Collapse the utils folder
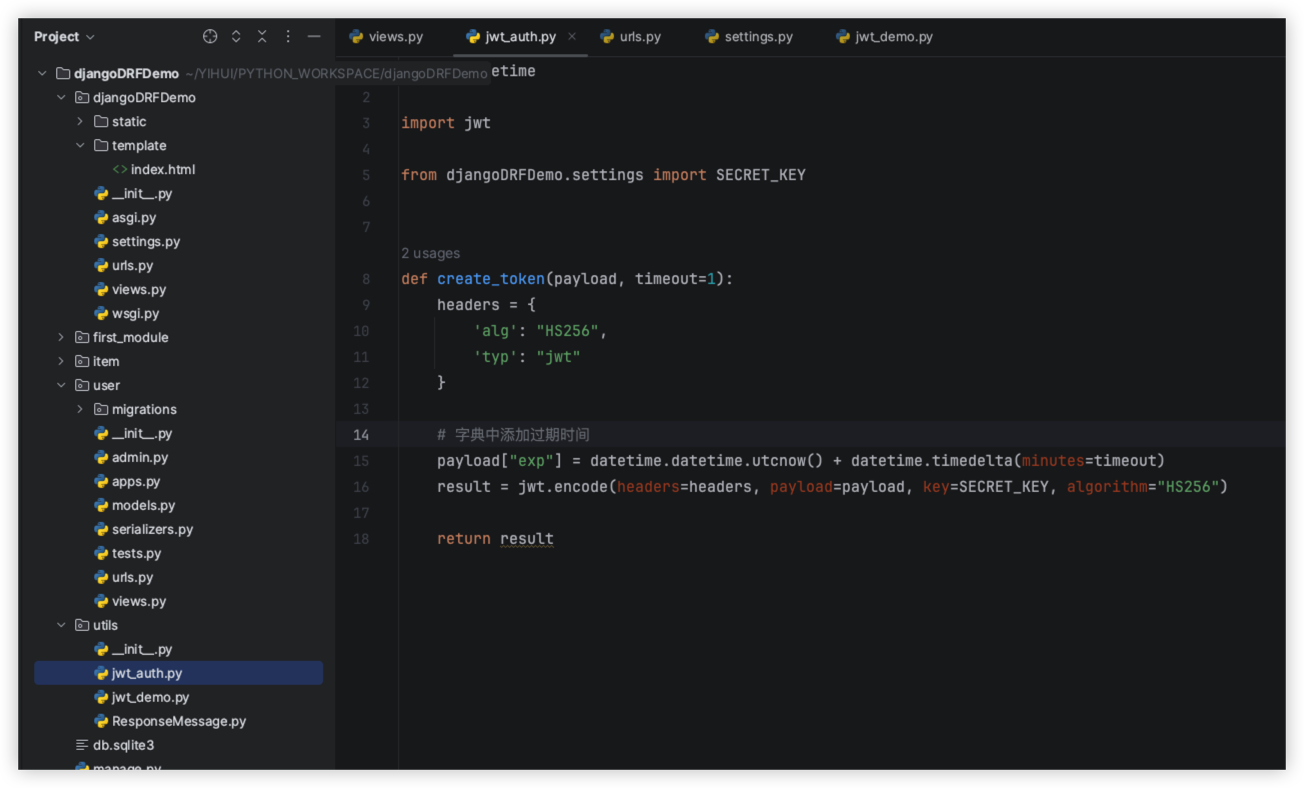The width and height of the screenshot is (1304, 788). (x=61, y=626)
